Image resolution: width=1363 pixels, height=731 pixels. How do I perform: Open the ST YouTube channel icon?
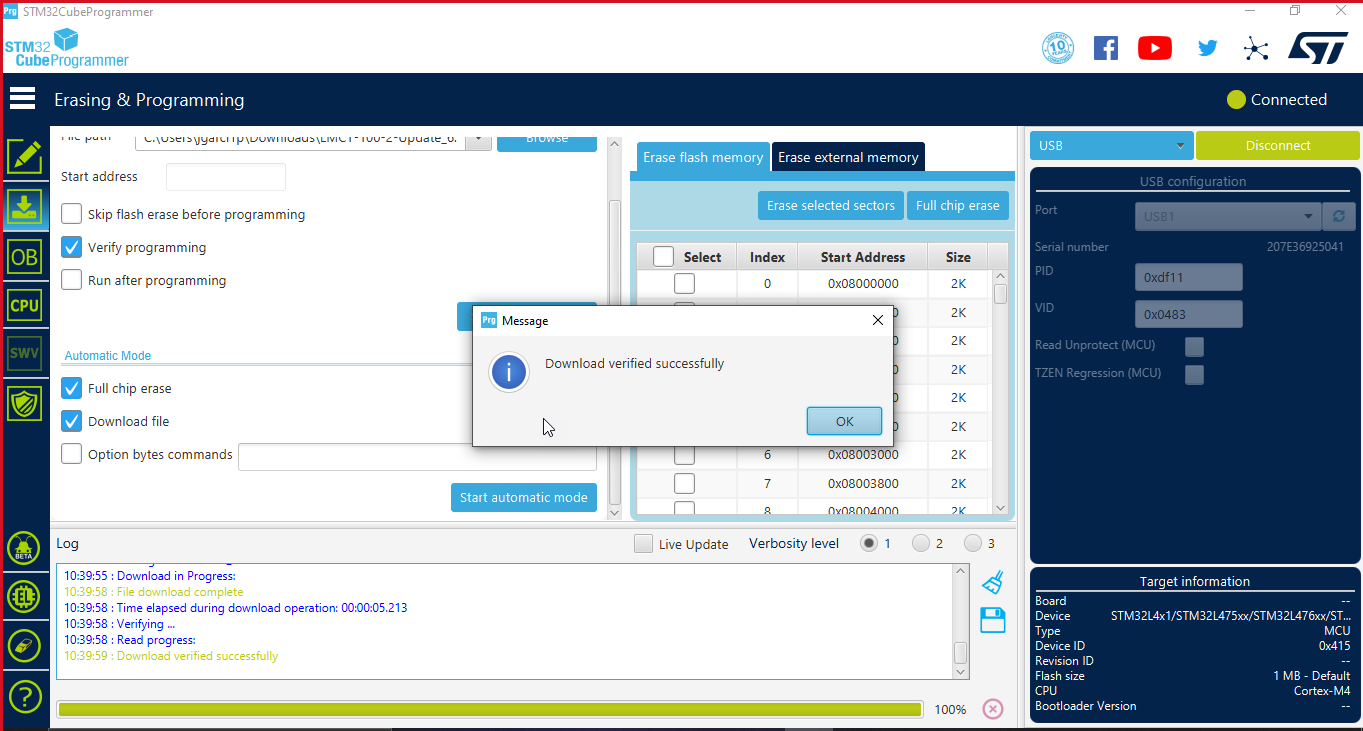[1155, 48]
